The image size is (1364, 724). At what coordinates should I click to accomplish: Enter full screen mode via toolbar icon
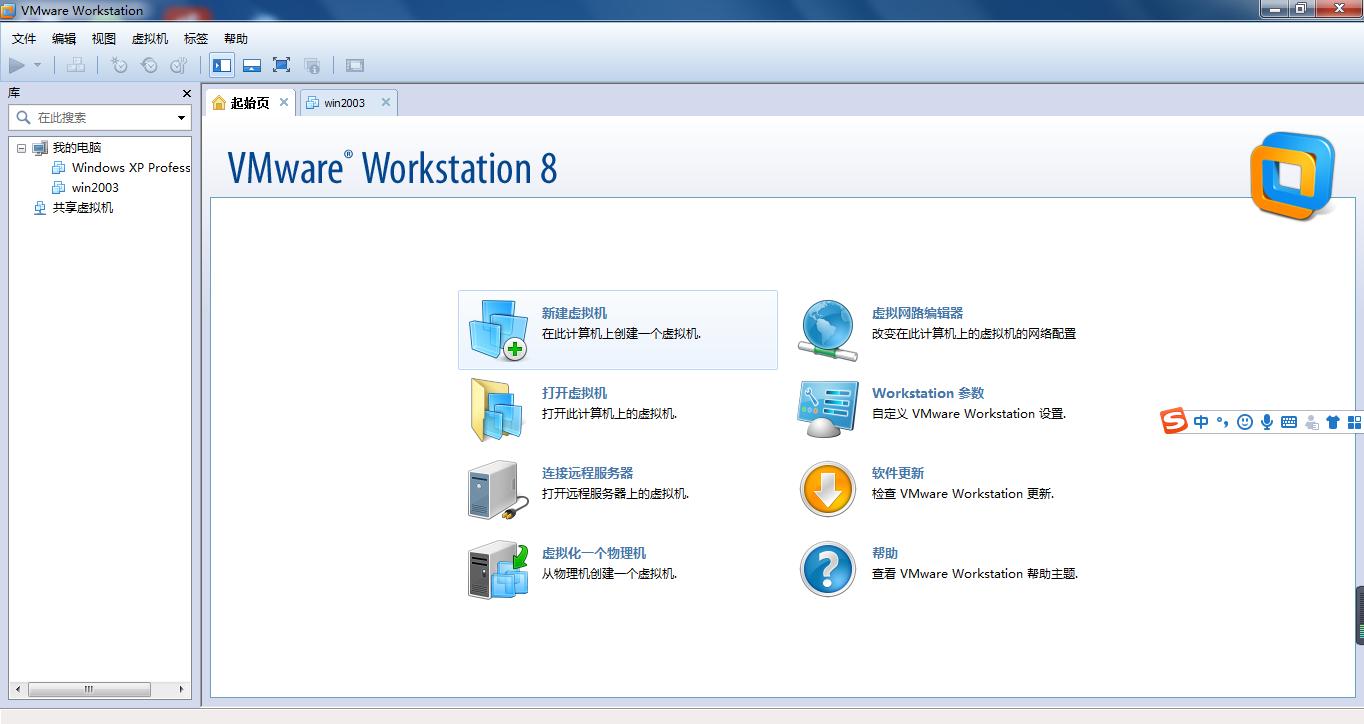pyautogui.click(x=281, y=65)
